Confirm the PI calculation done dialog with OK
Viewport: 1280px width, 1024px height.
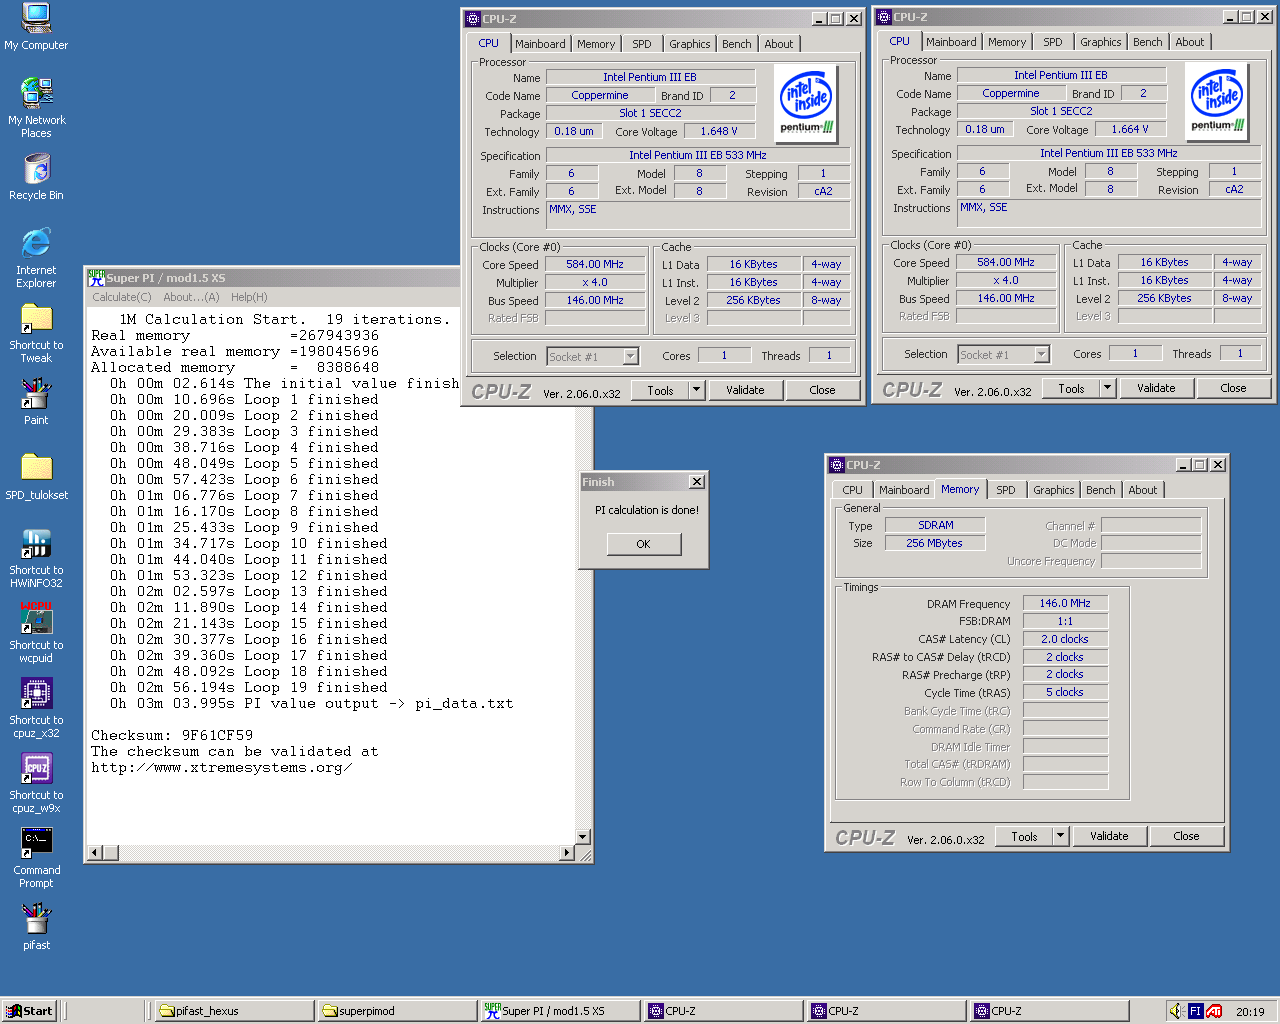(644, 544)
